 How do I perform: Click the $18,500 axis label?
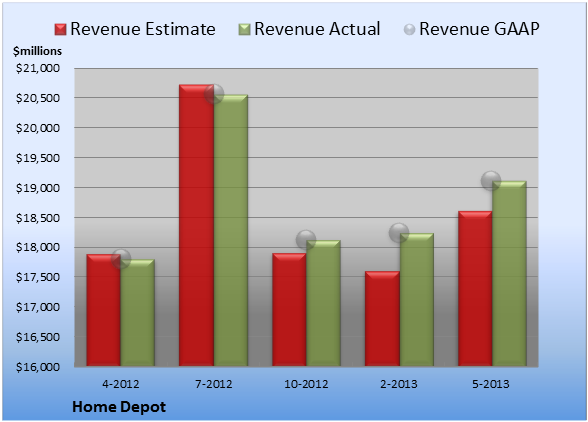(x=38, y=218)
